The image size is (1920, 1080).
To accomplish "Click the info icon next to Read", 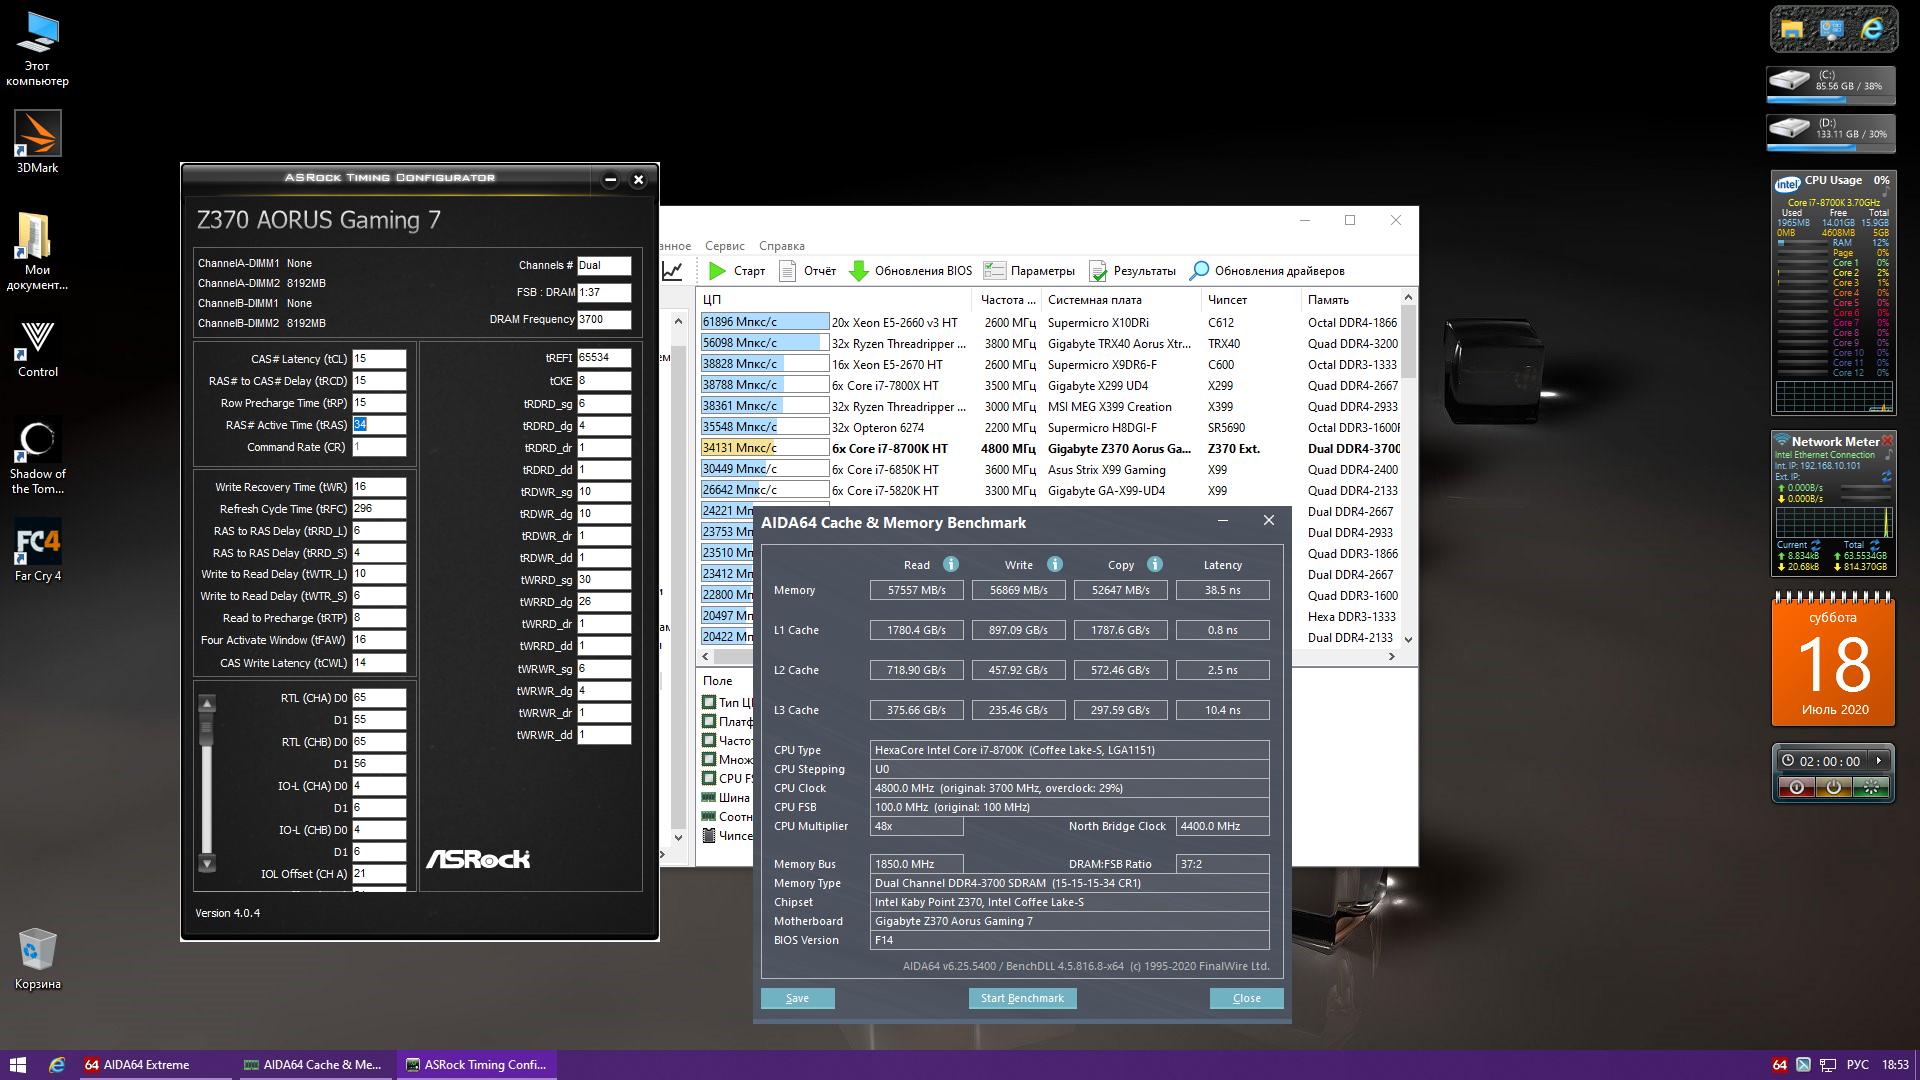I will (x=951, y=564).
